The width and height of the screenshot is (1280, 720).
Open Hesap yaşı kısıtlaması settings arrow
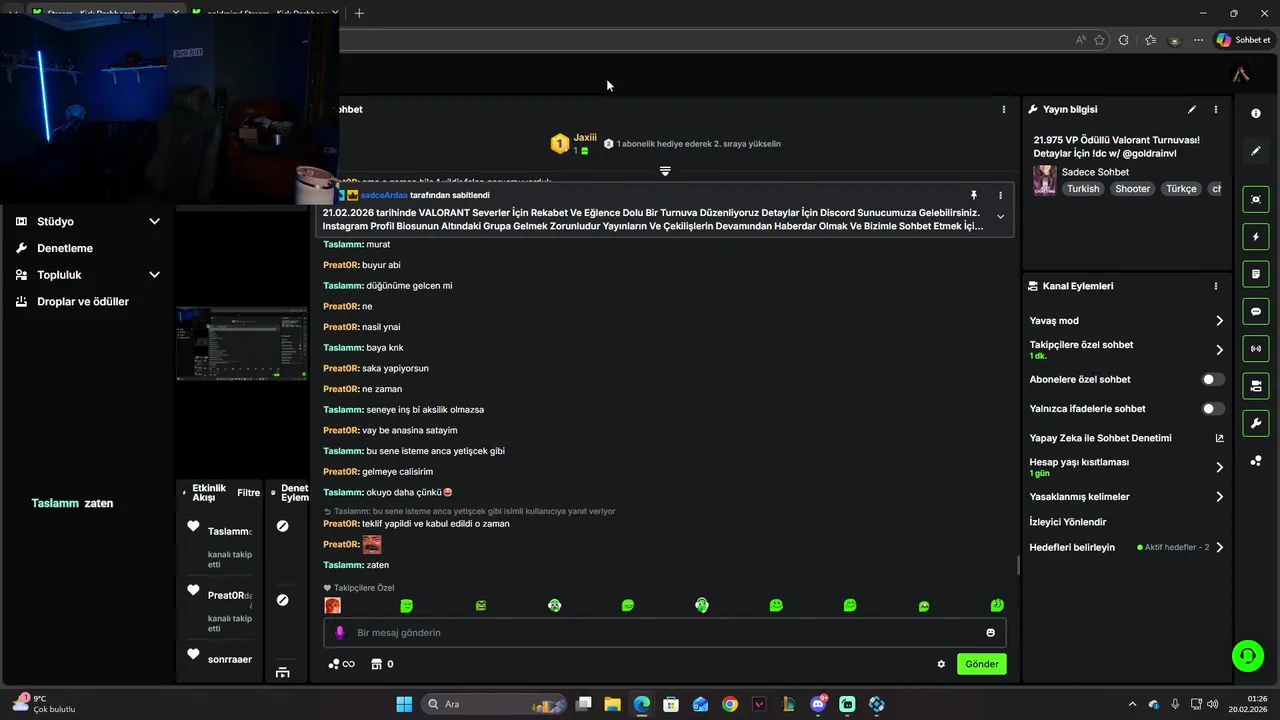1219,467
